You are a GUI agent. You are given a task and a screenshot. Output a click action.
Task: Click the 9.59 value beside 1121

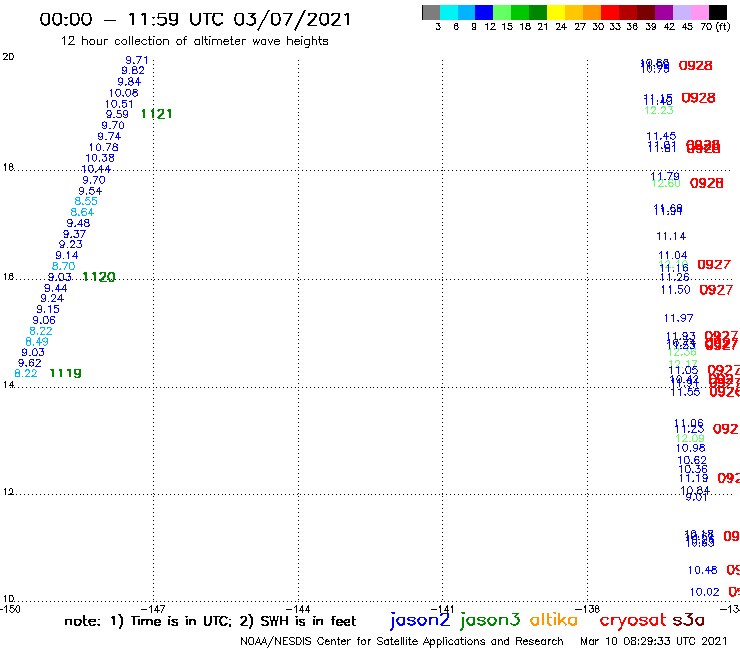[117, 114]
